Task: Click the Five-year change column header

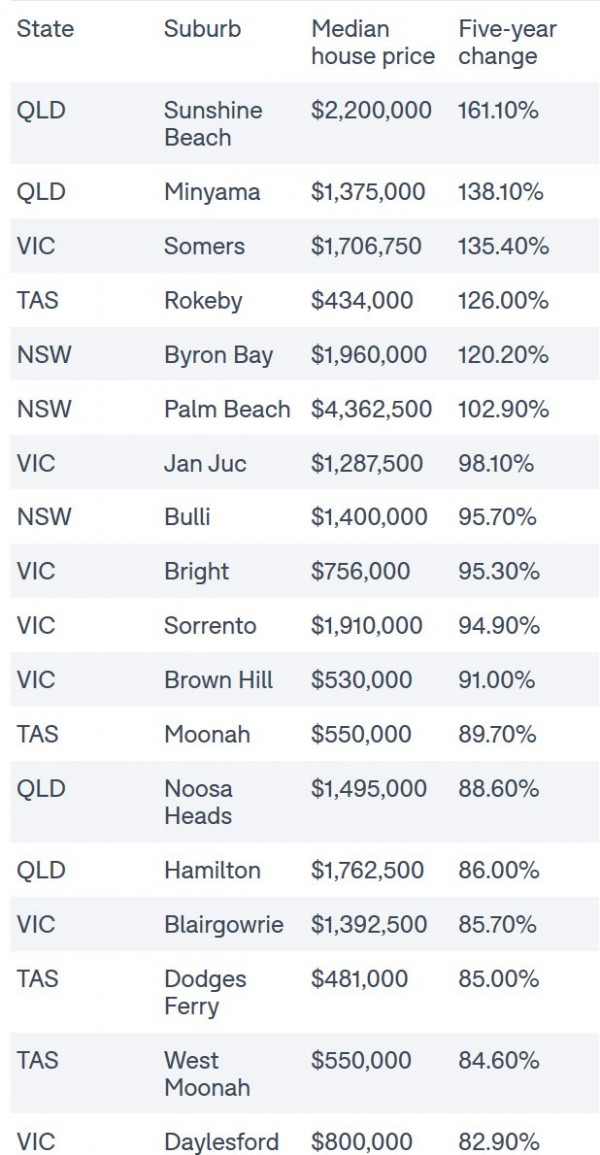Action: click(x=507, y=43)
